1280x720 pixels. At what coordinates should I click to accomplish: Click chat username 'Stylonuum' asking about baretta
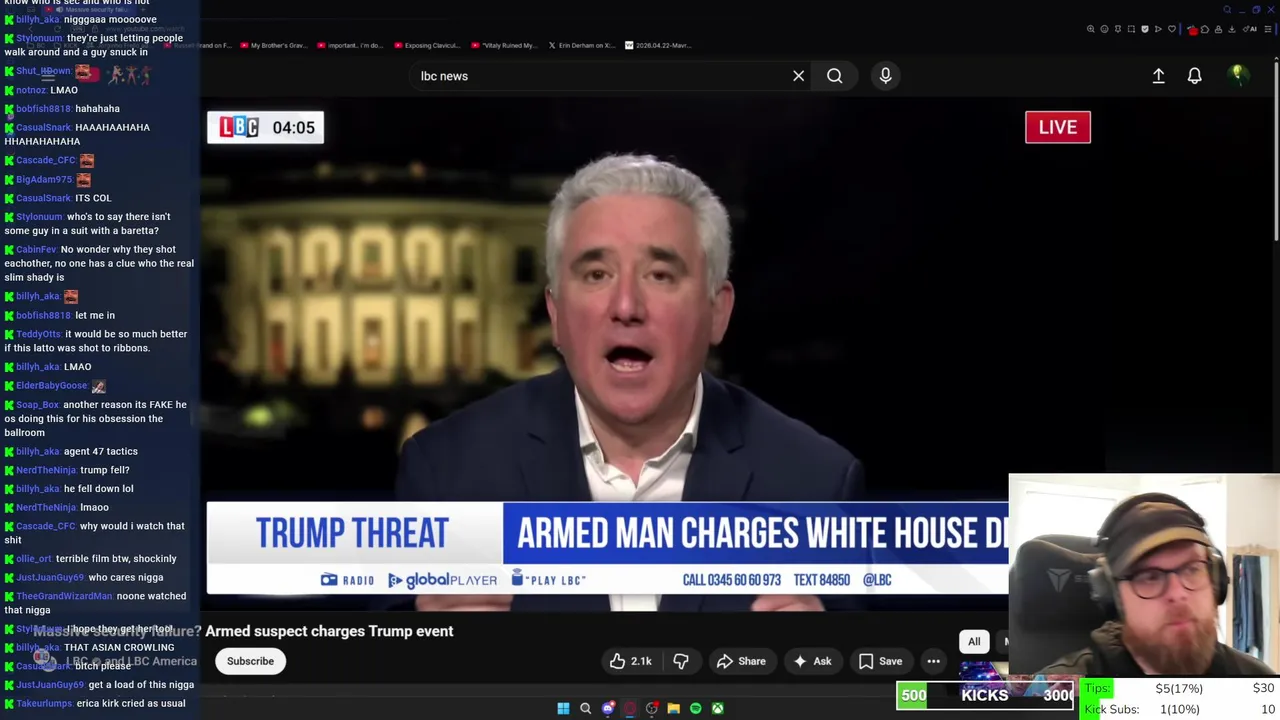(39, 217)
